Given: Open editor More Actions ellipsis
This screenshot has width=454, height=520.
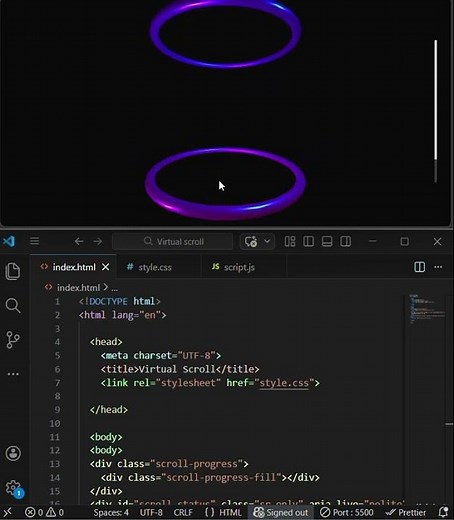Looking at the screenshot, I should click(x=438, y=267).
